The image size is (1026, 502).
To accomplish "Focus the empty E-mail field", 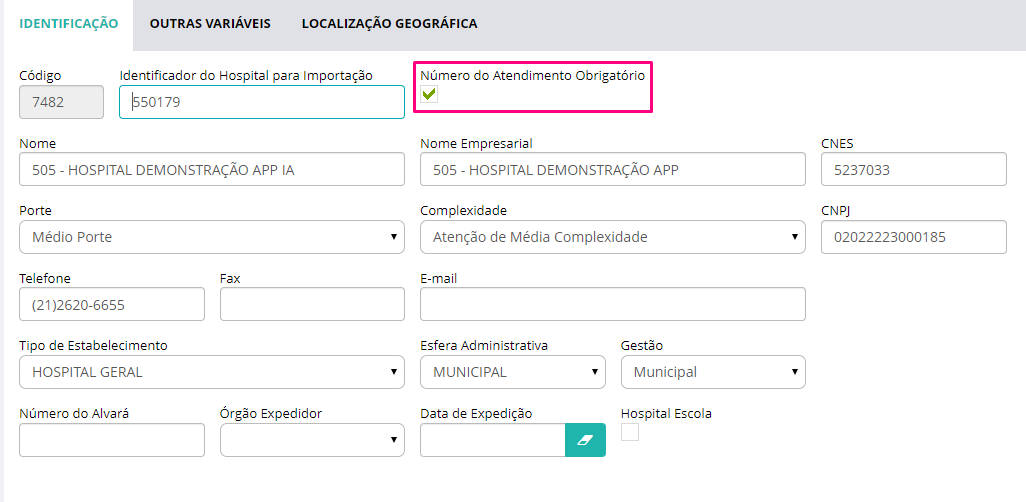I will 612,304.
